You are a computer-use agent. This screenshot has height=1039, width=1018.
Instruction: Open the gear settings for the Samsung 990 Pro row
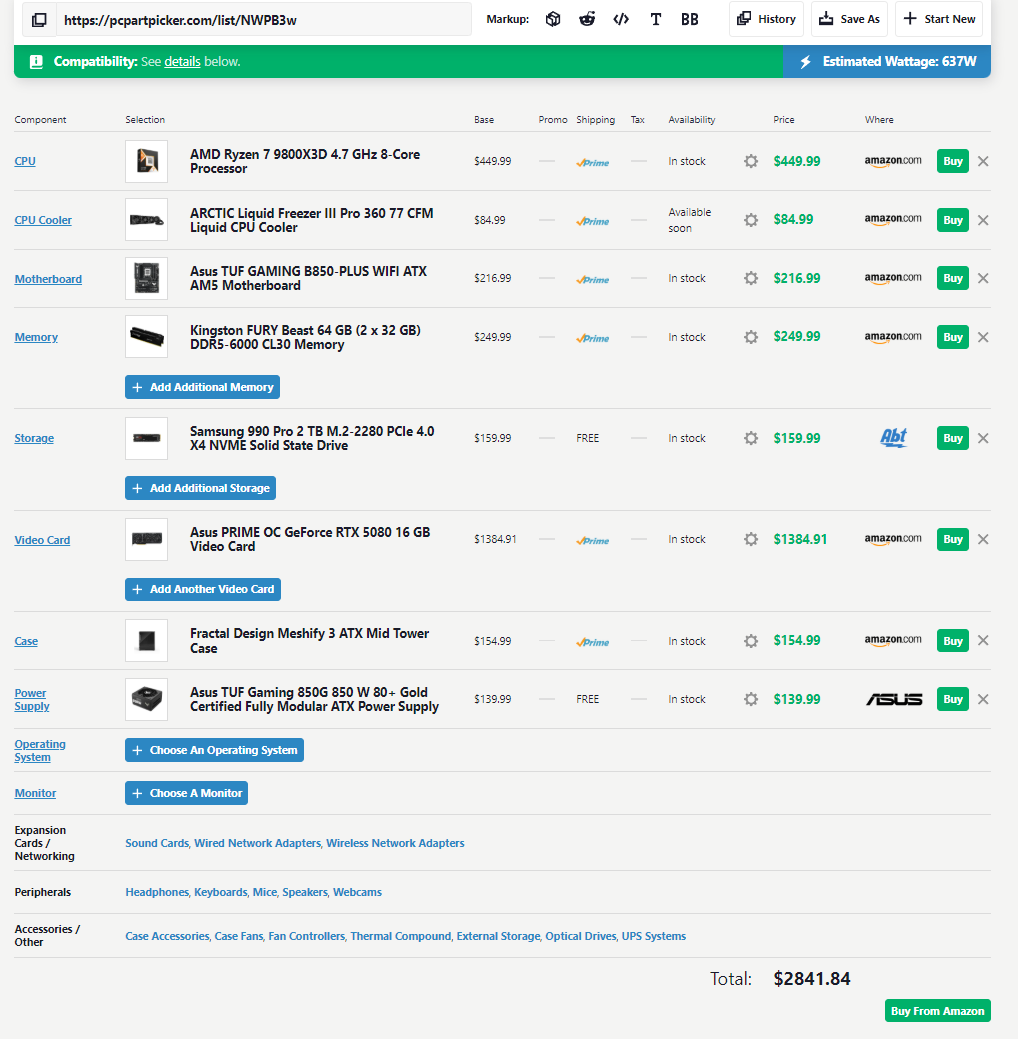(x=751, y=438)
